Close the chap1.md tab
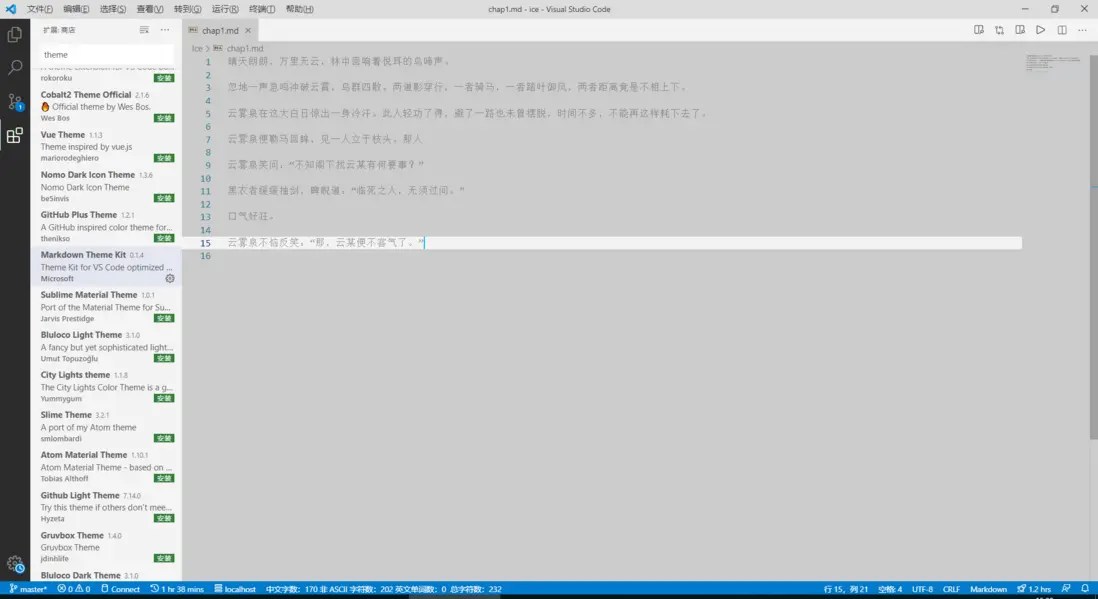 [x=248, y=30]
